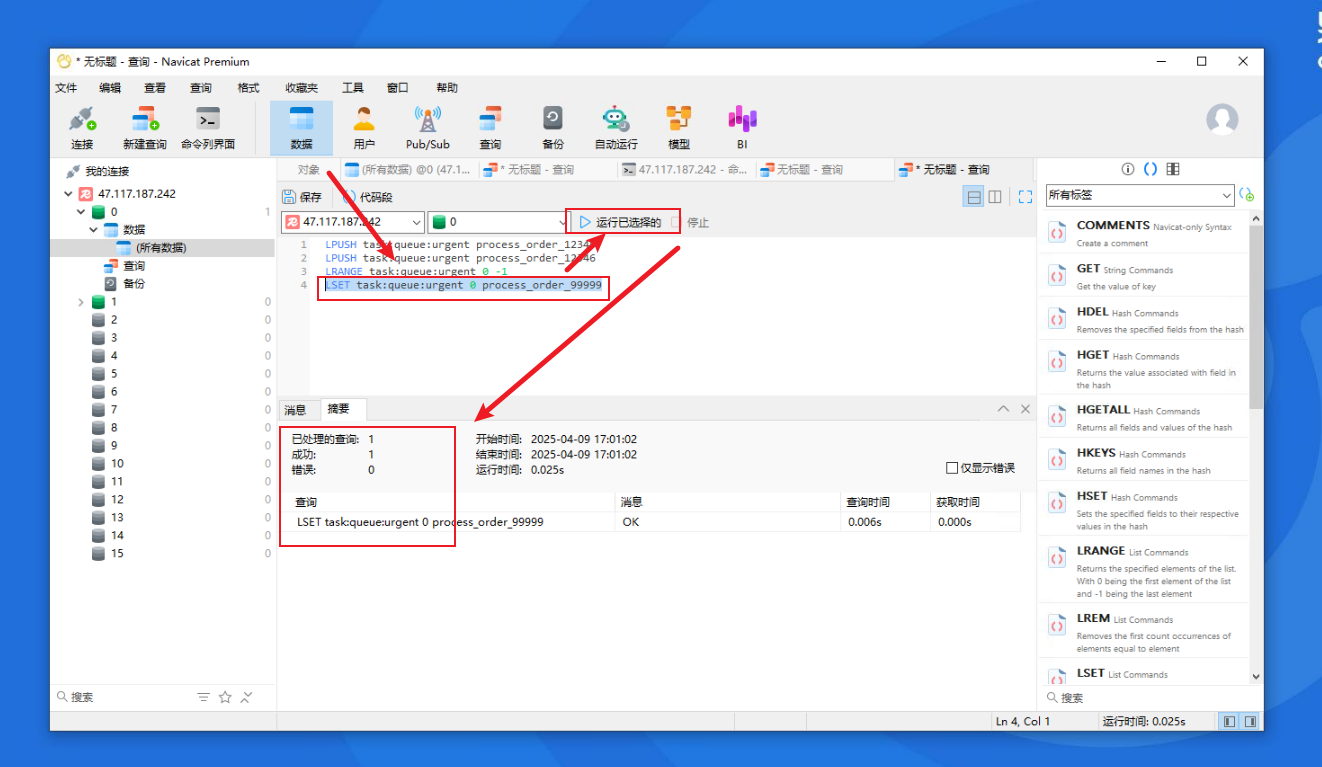Show the third pane icon in right panel
Screen dimensions: 1322x767
pyautogui.click(x=1173, y=169)
